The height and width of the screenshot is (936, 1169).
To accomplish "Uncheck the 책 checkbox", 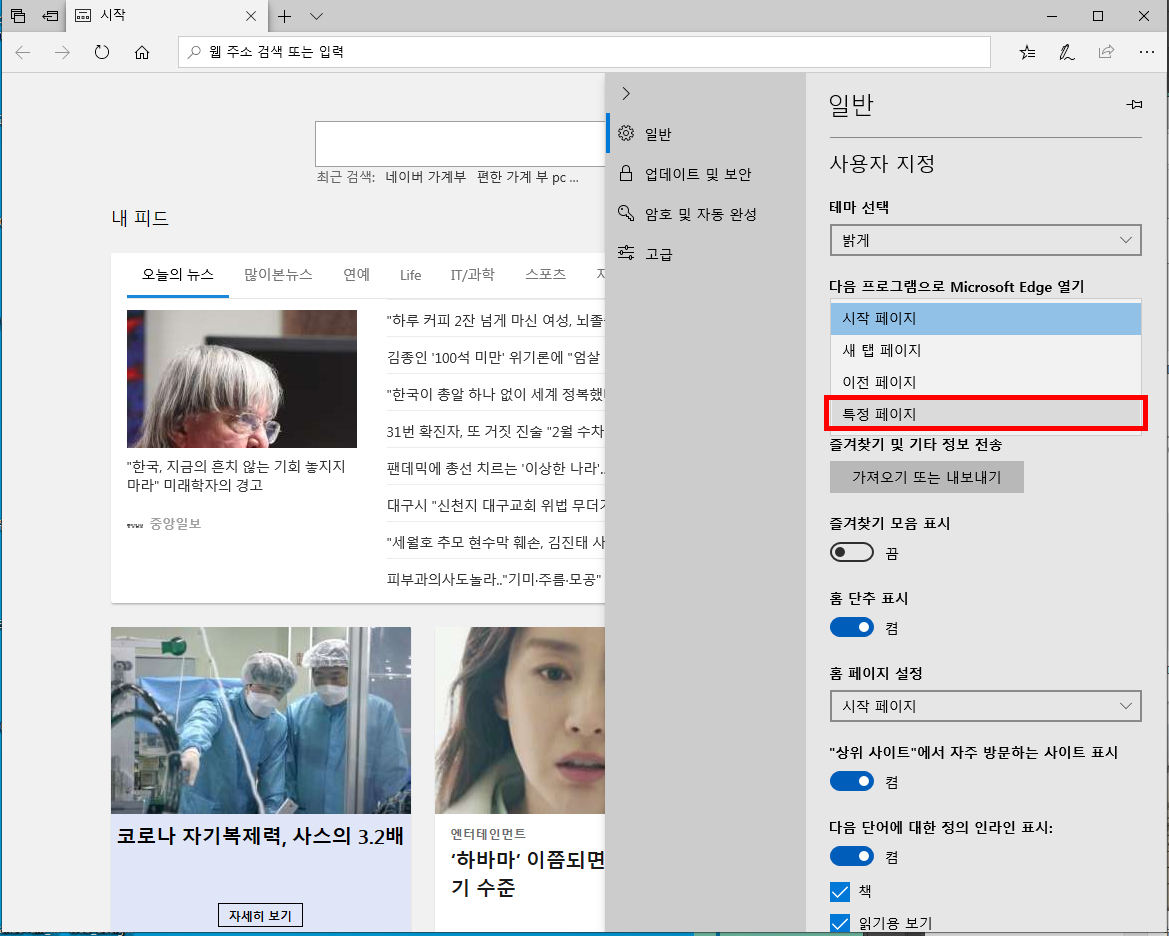I will coord(839,891).
